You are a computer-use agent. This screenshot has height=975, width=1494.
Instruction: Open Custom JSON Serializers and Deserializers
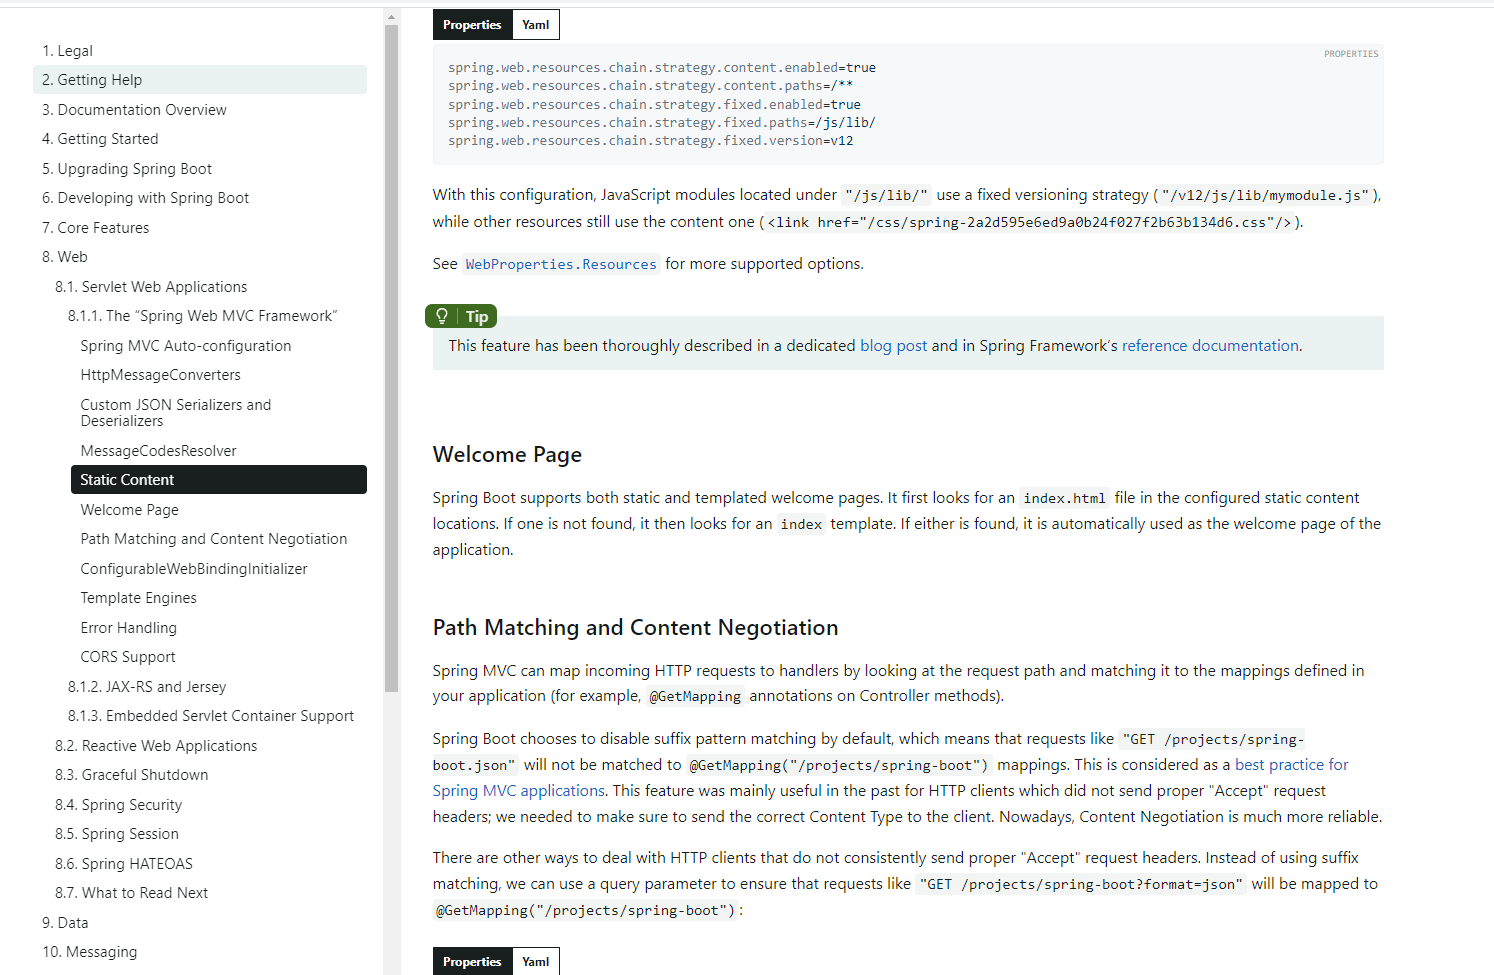[x=176, y=413]
